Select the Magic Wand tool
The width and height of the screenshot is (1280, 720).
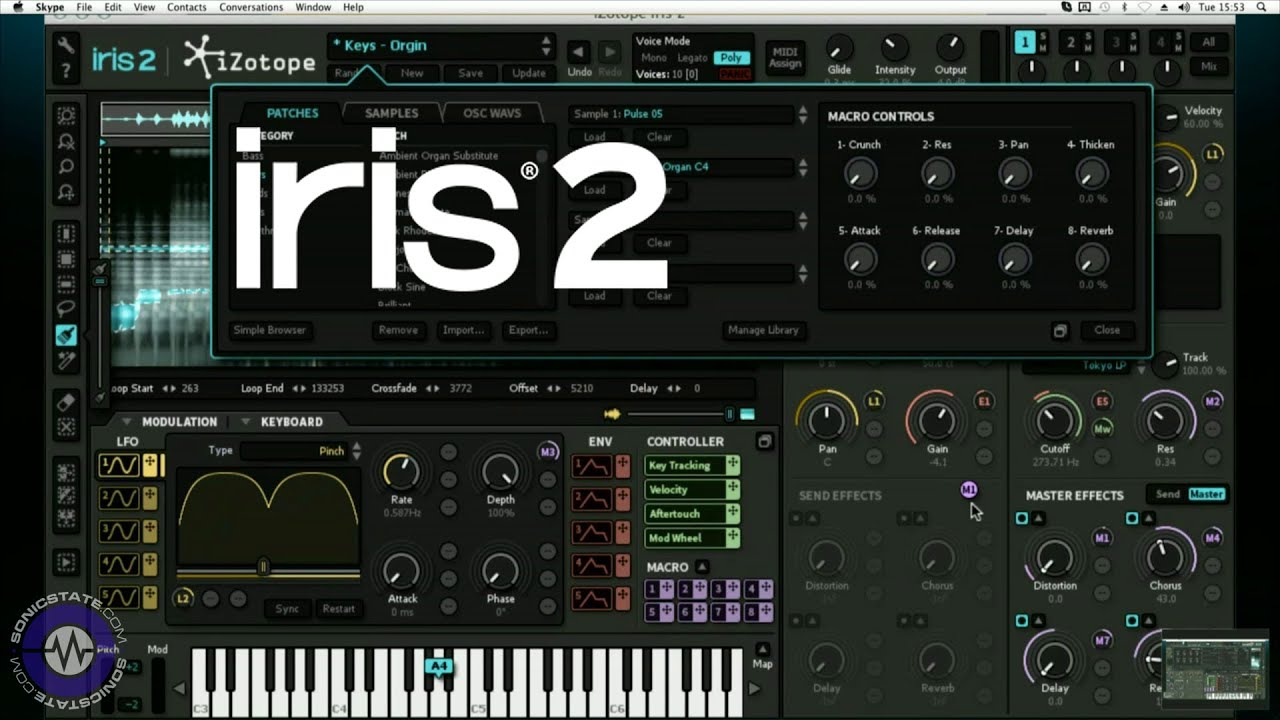[x=66, y=362]
